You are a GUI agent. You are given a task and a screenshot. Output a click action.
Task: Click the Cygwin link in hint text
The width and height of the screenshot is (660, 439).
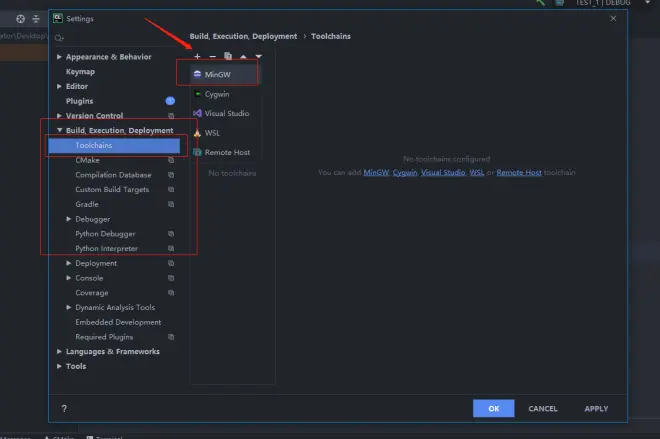(405, 173)
